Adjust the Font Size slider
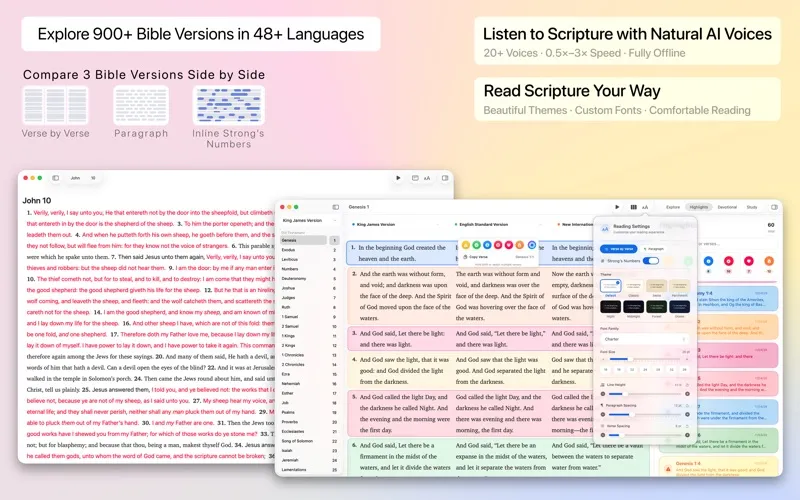 click(645, 359)
